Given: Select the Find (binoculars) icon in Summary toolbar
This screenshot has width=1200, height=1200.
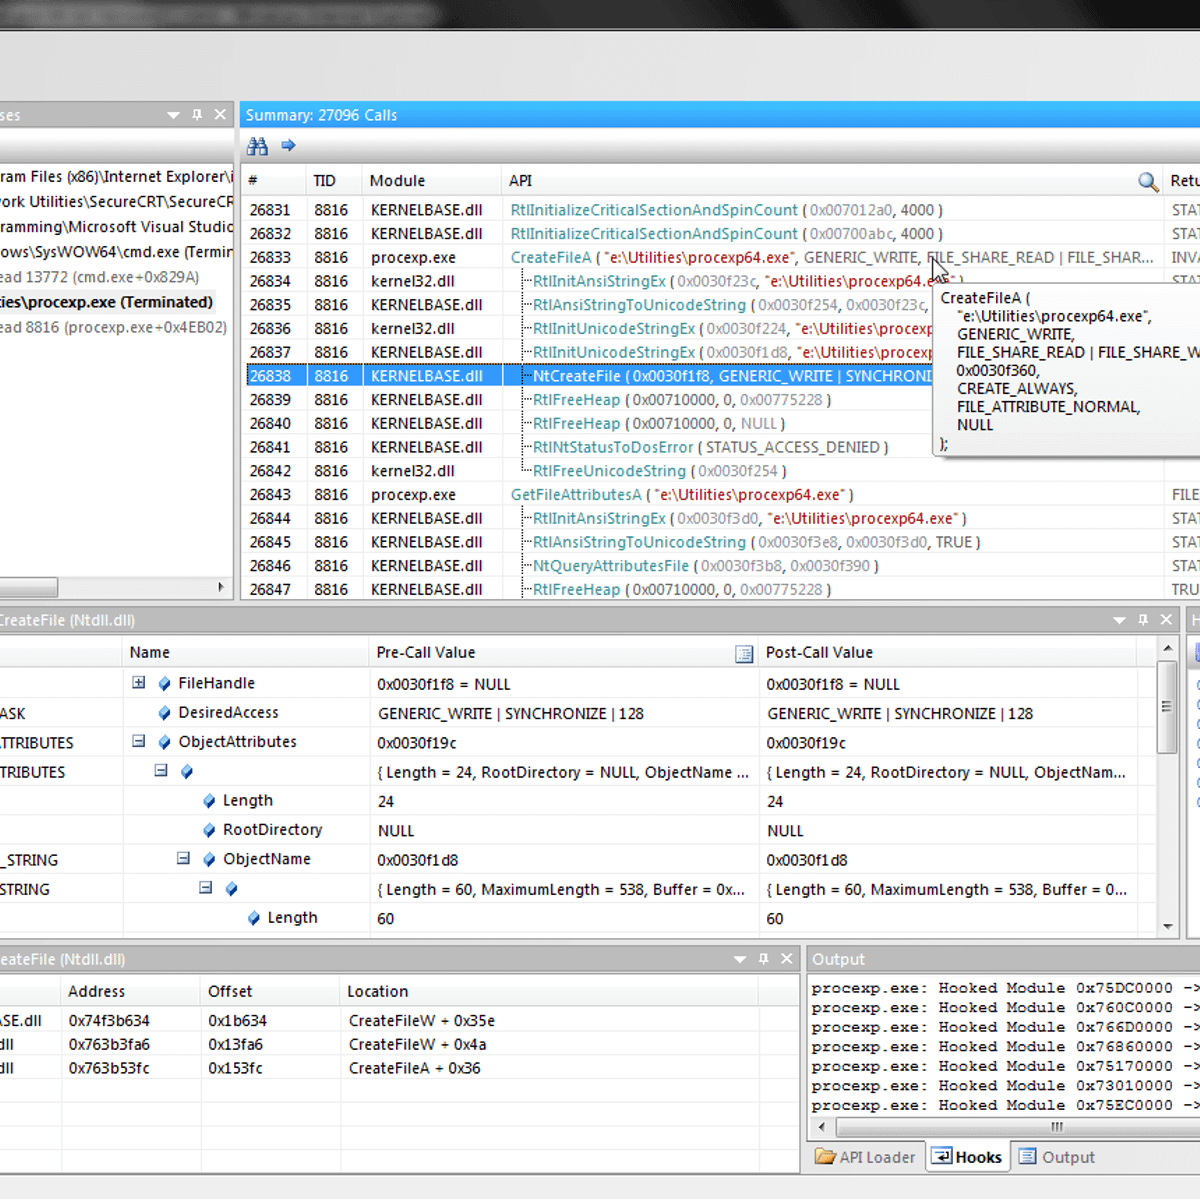Looking at the screenshot, I should [x=257, y=146].
